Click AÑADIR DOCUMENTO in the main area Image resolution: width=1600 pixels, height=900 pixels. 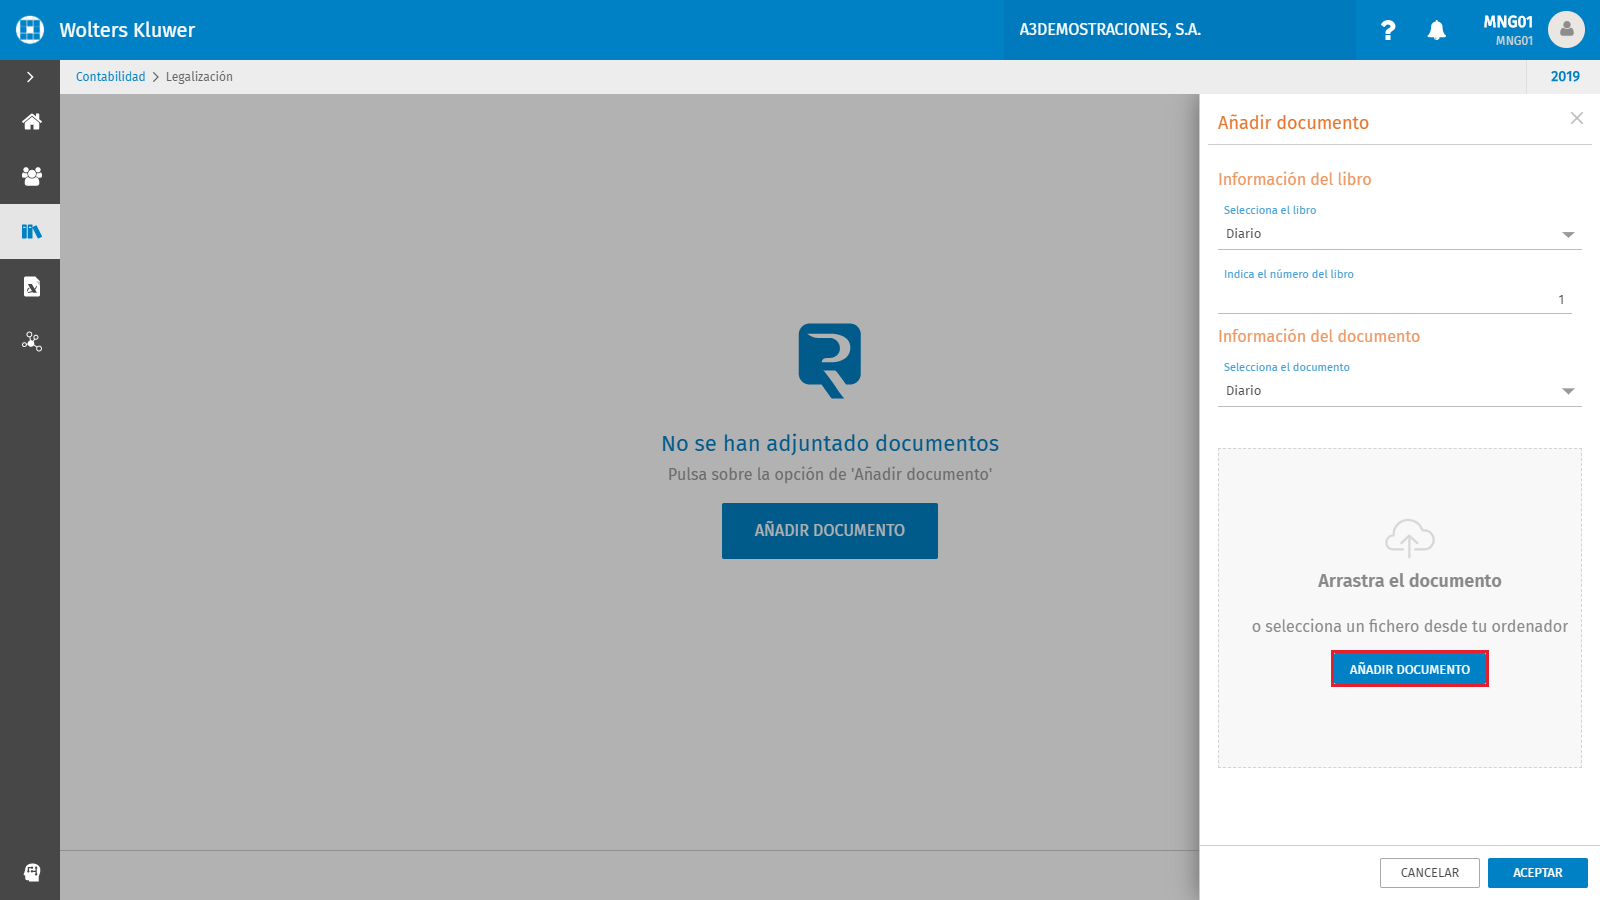(x=830, y=531)
